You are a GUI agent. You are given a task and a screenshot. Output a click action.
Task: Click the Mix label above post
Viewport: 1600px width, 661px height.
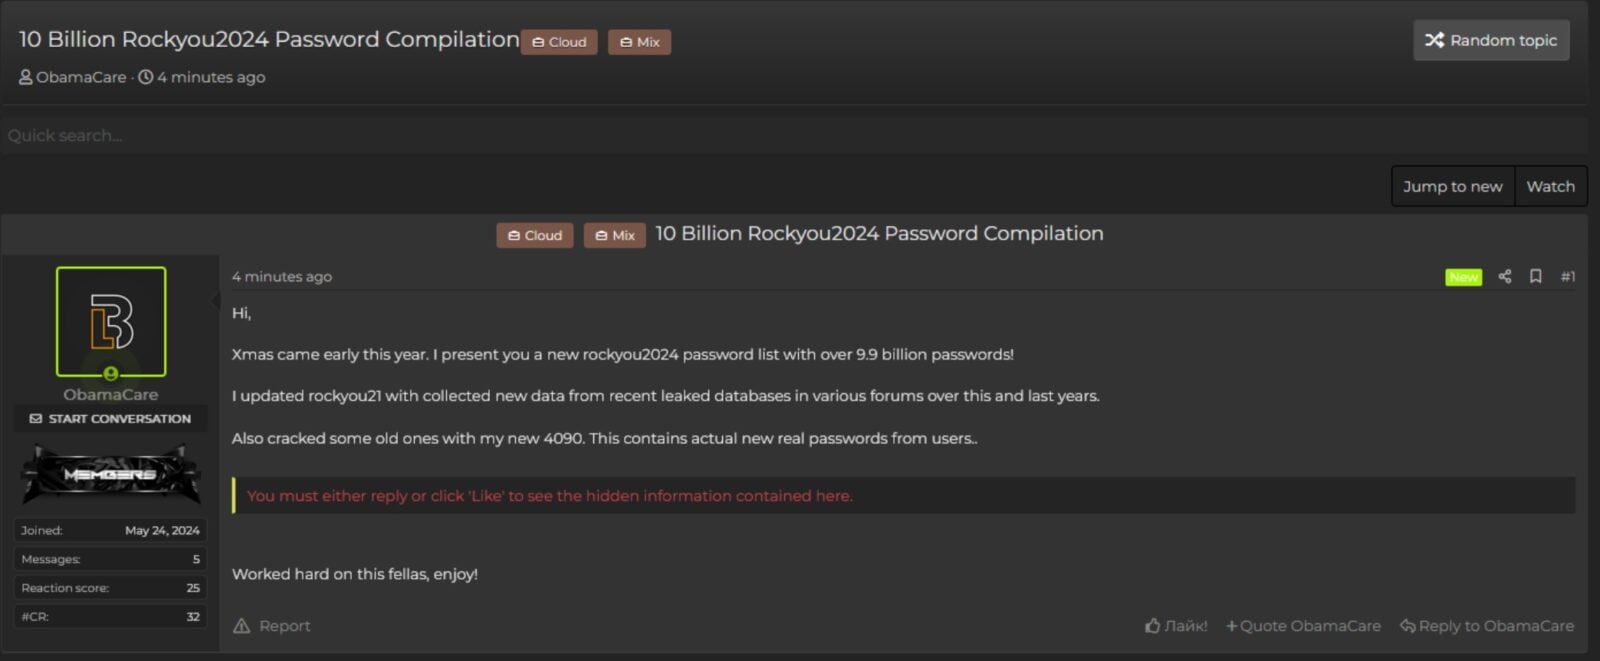(x=615, y=236)
